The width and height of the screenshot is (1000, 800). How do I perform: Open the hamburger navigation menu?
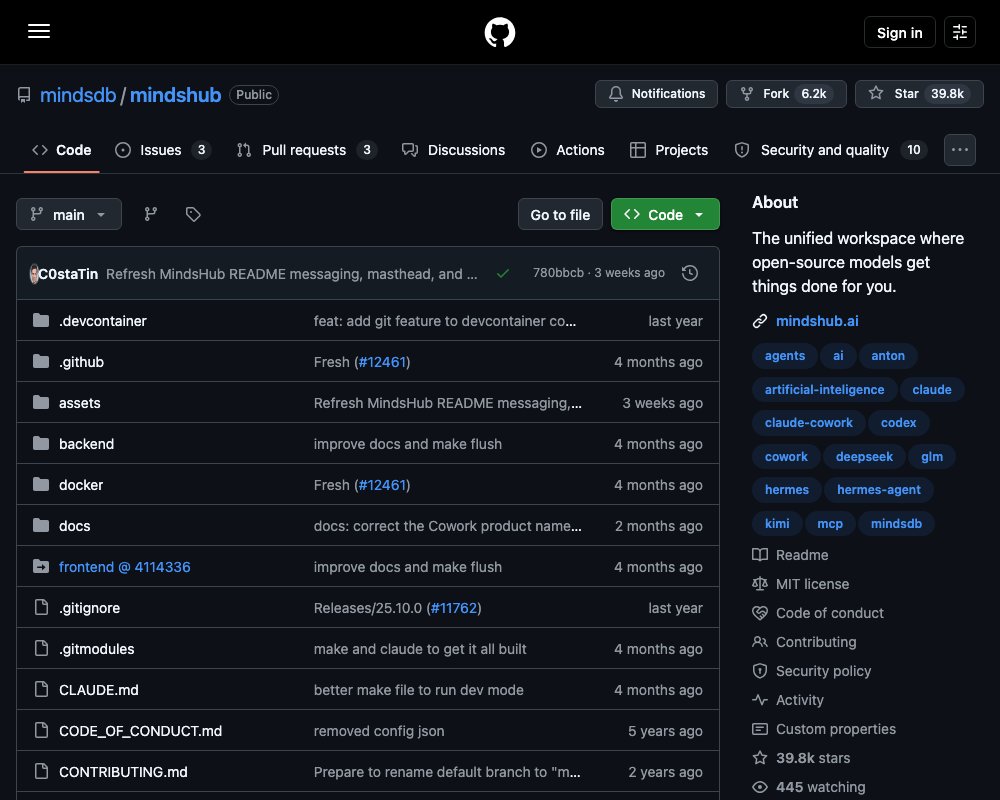coord(39,31)
